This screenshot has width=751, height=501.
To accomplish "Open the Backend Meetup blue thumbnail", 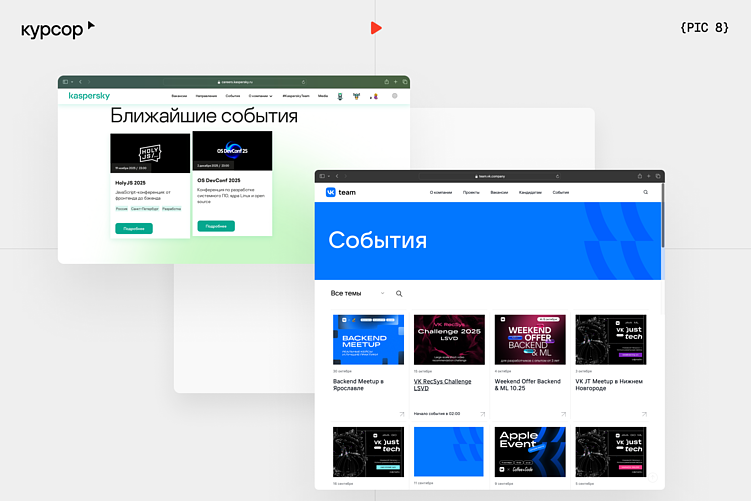I will 368,340.
